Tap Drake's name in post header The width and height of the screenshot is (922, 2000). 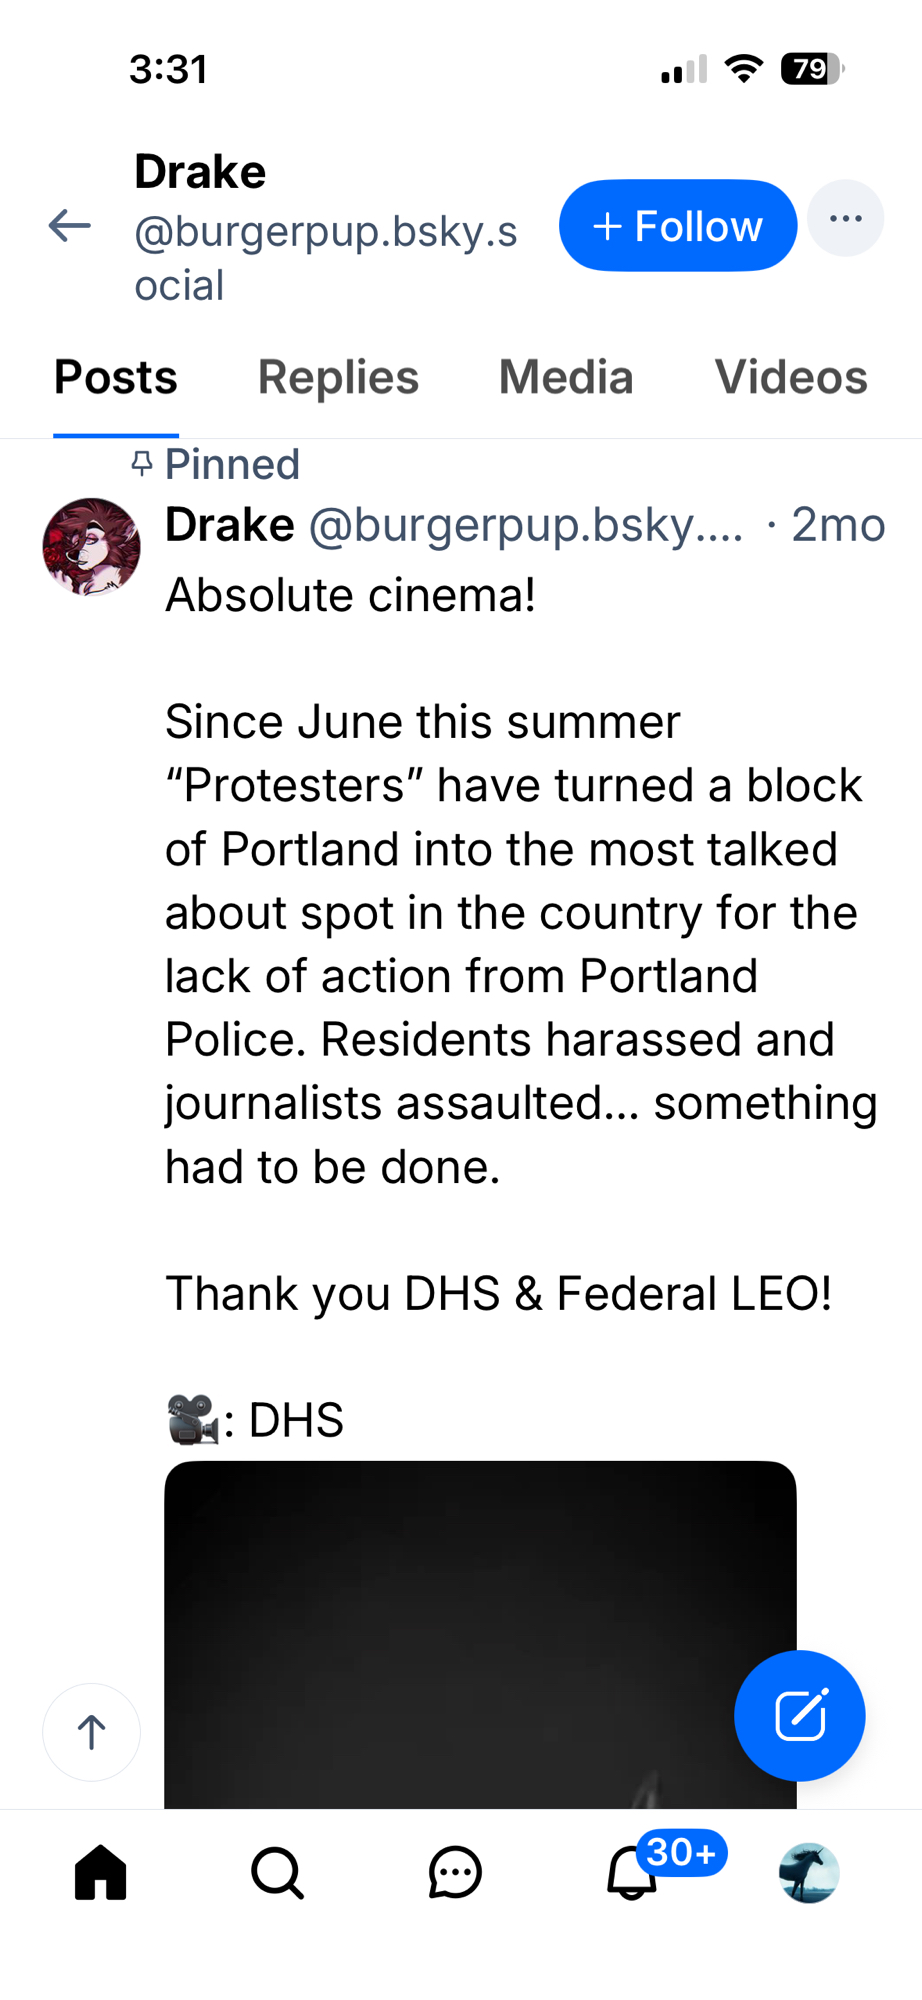click(x=230, y=525)
